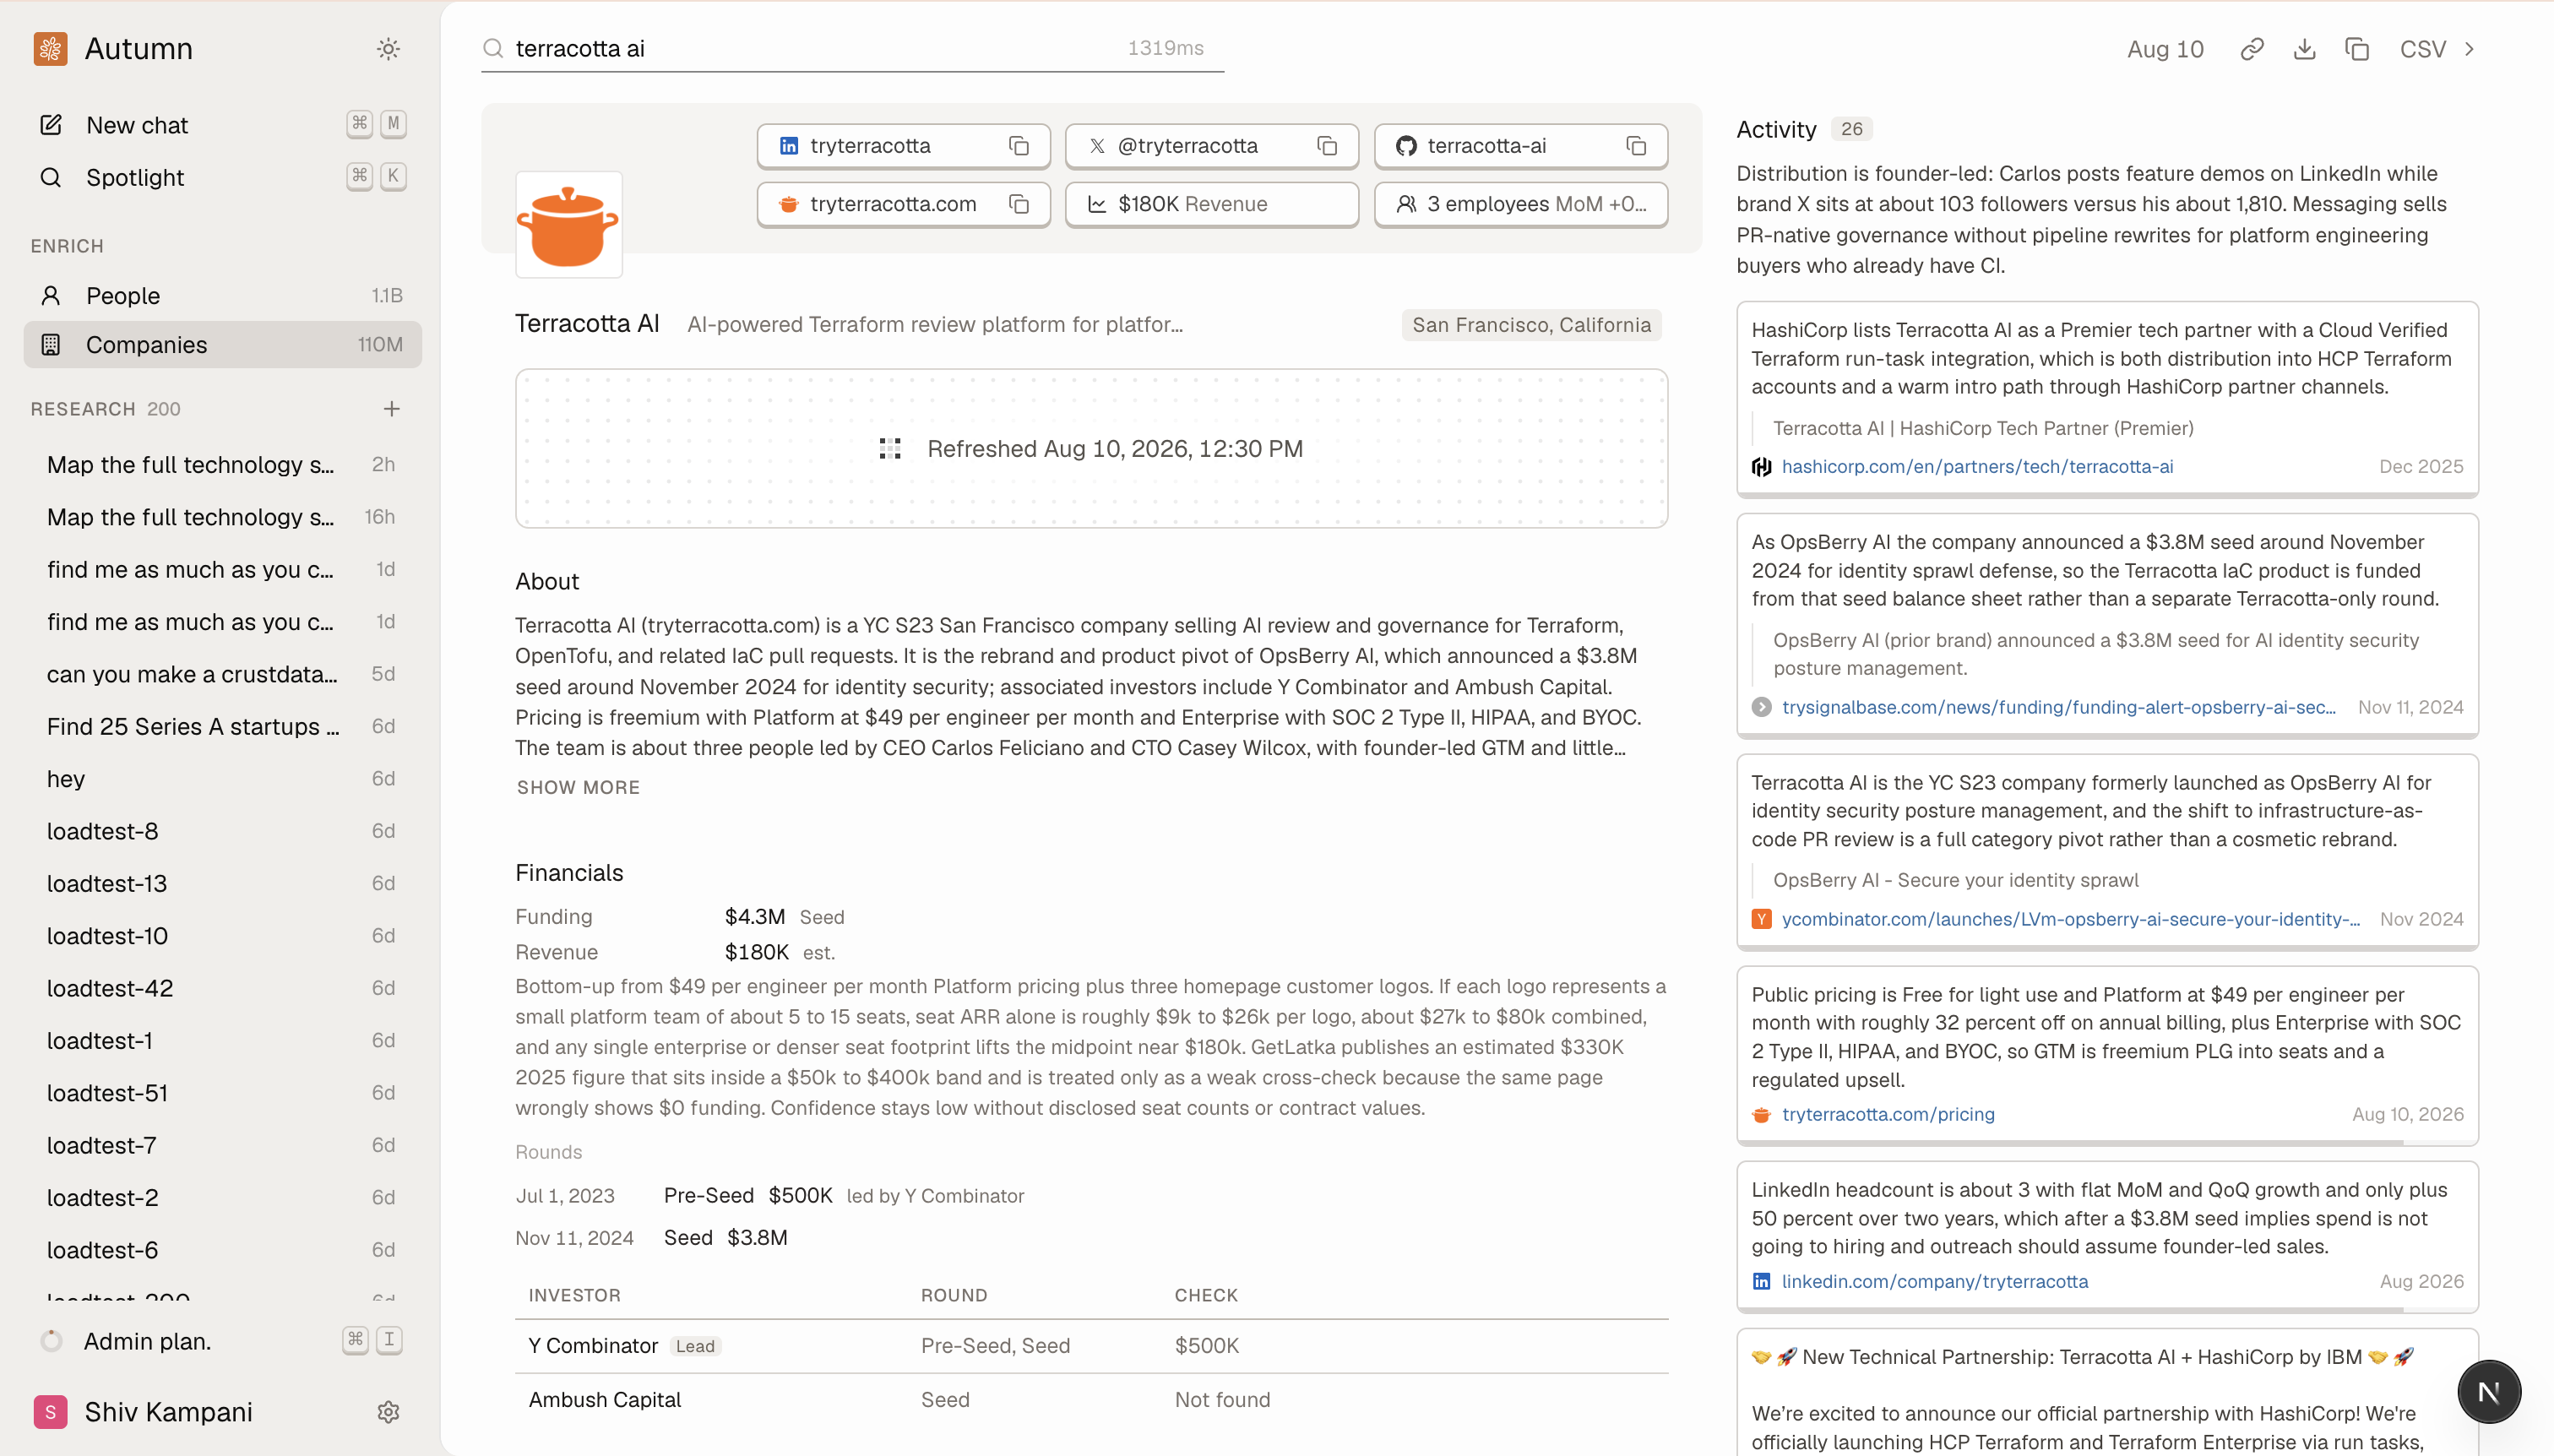Click the Admin plan entry
Viewport: 2554px width, 1456px height.
222,1340
